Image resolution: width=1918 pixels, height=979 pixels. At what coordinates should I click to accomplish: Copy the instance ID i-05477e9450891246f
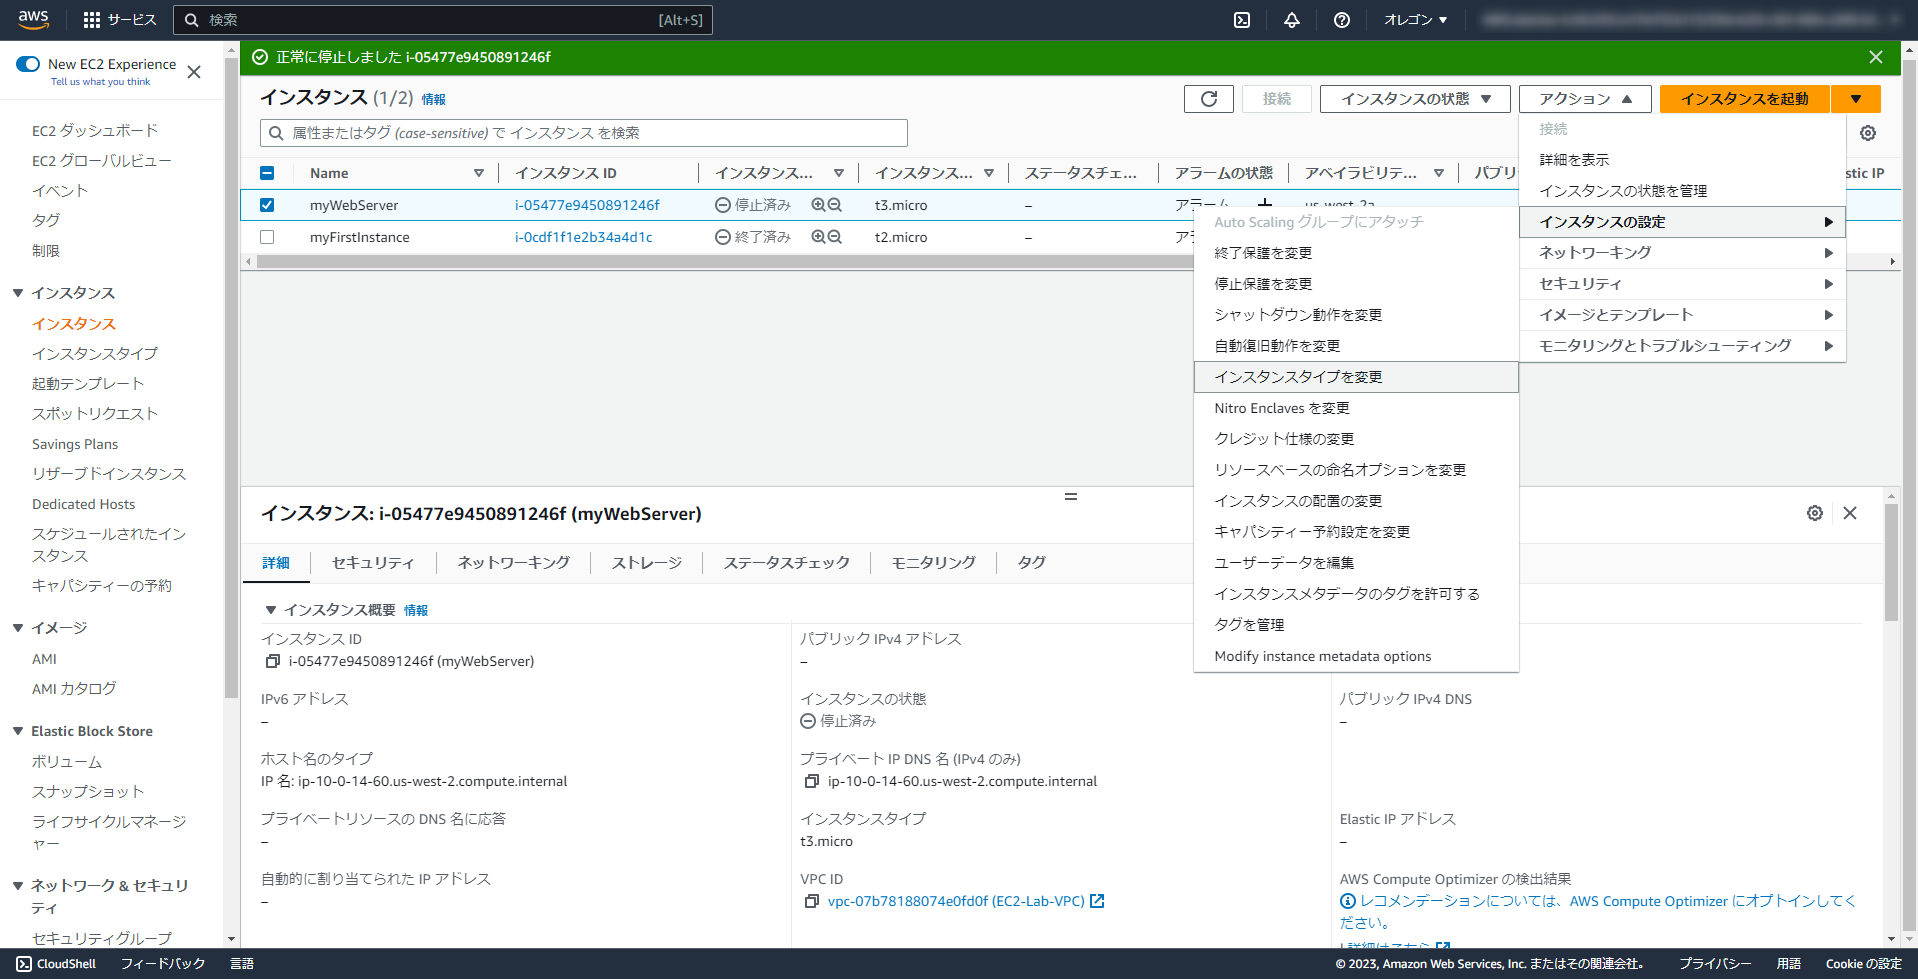point(273,661)
